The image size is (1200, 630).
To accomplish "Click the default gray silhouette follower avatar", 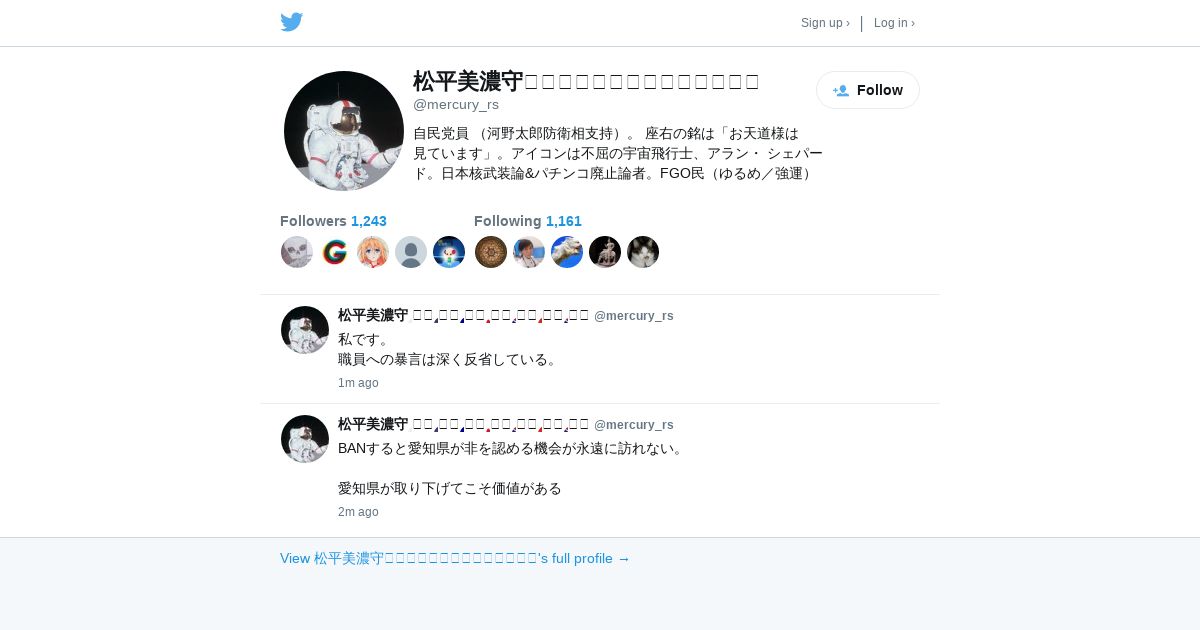I will coord(411,252).
